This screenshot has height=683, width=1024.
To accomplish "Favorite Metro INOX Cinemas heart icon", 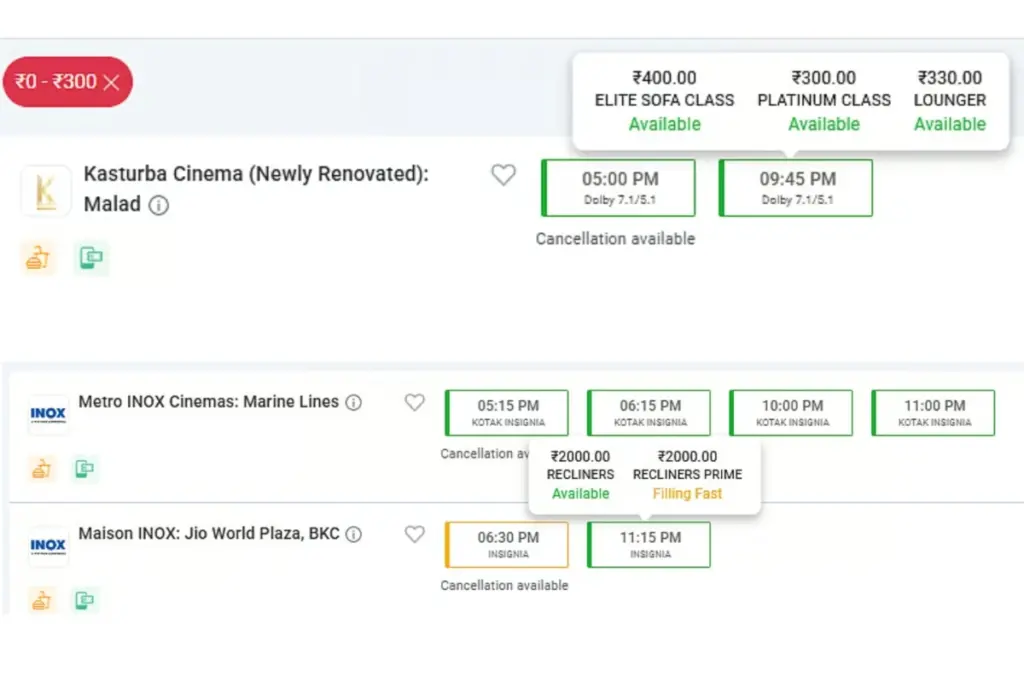I will (414, 402).
